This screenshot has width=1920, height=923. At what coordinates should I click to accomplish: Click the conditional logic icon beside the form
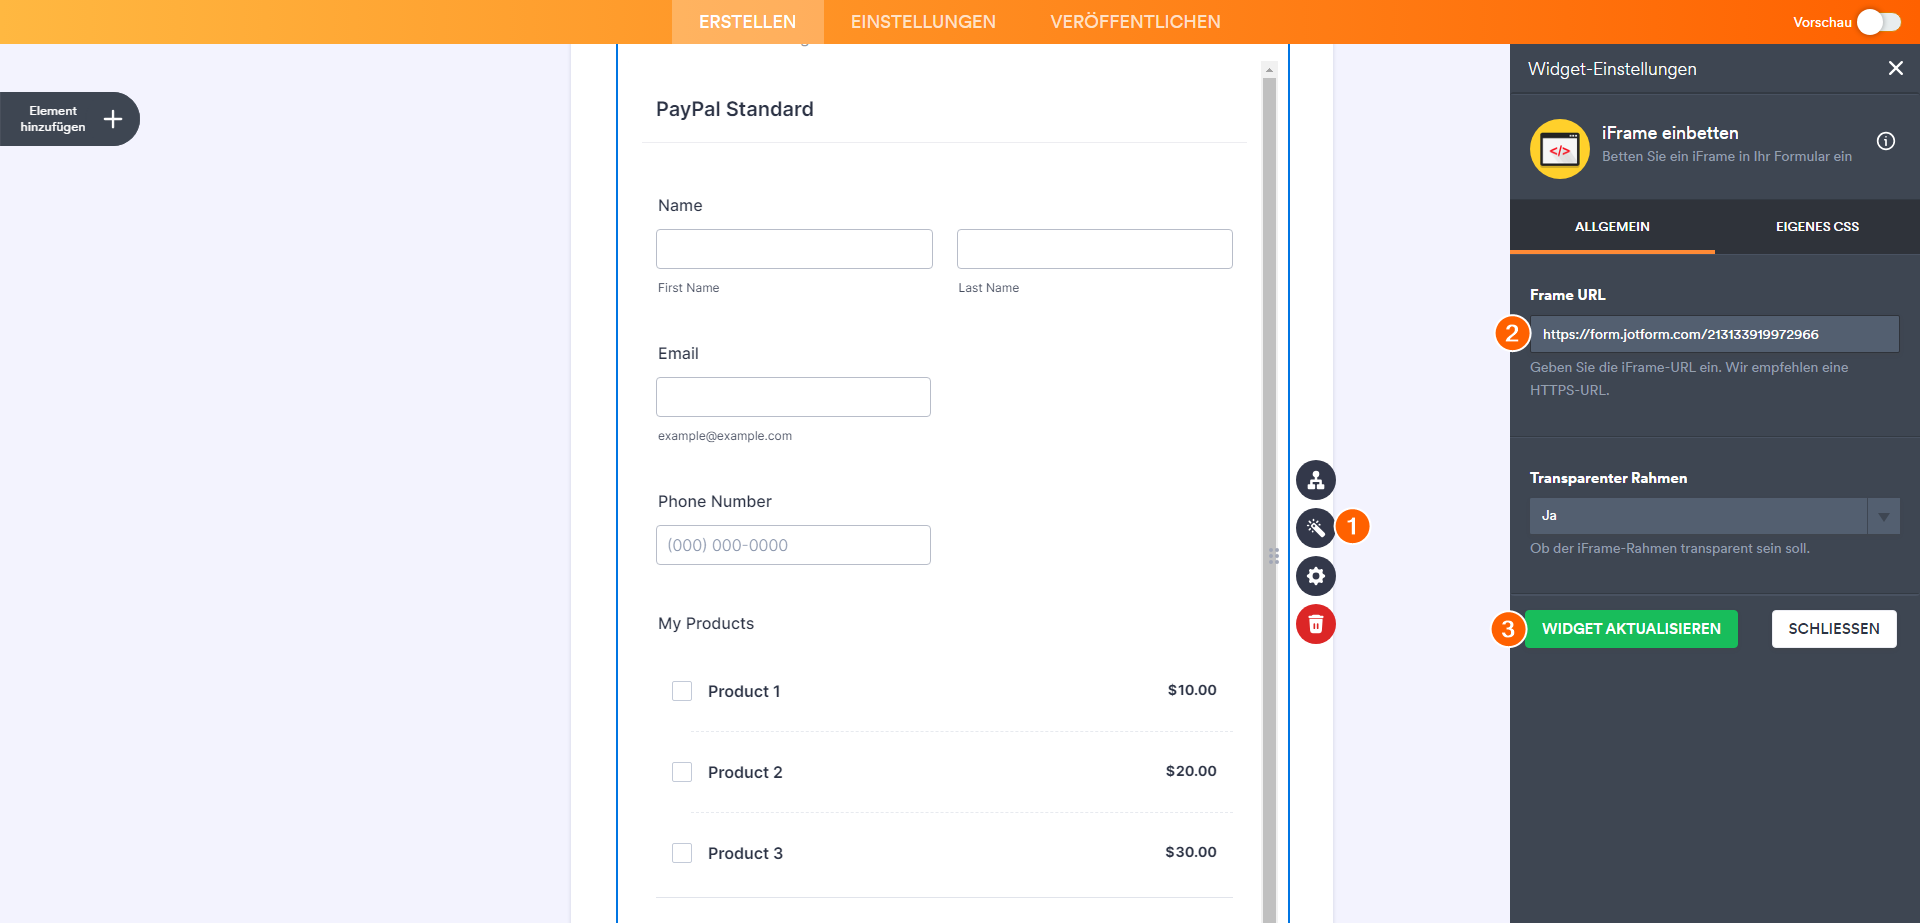[1315, 480]
